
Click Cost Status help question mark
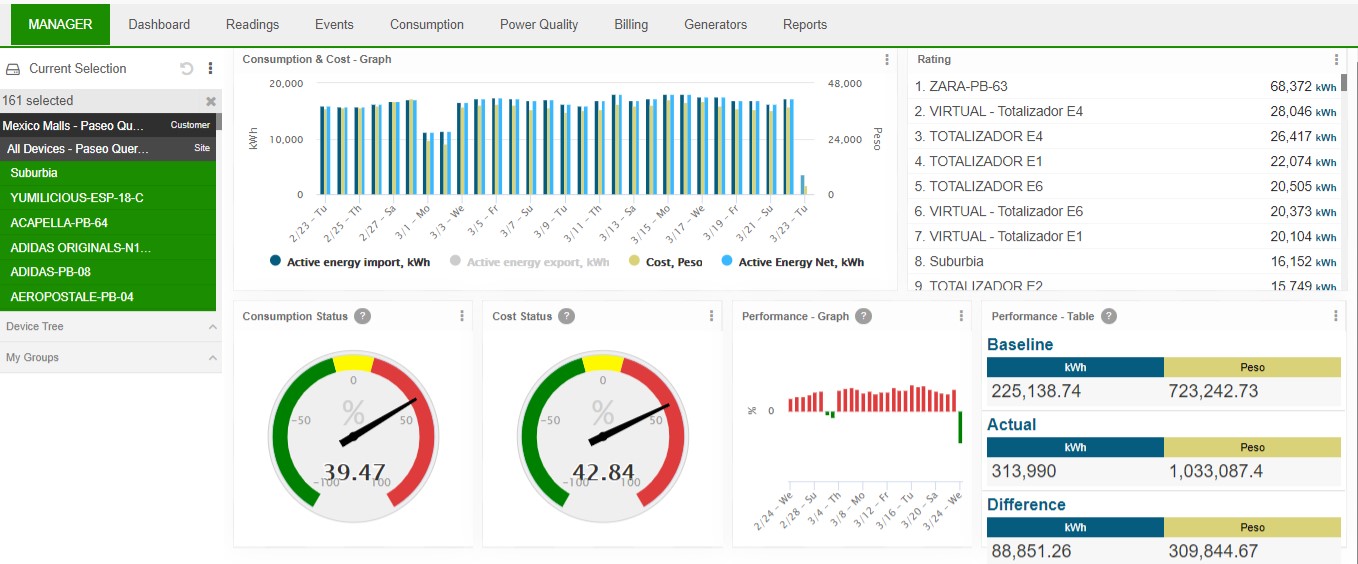(566, 316)
